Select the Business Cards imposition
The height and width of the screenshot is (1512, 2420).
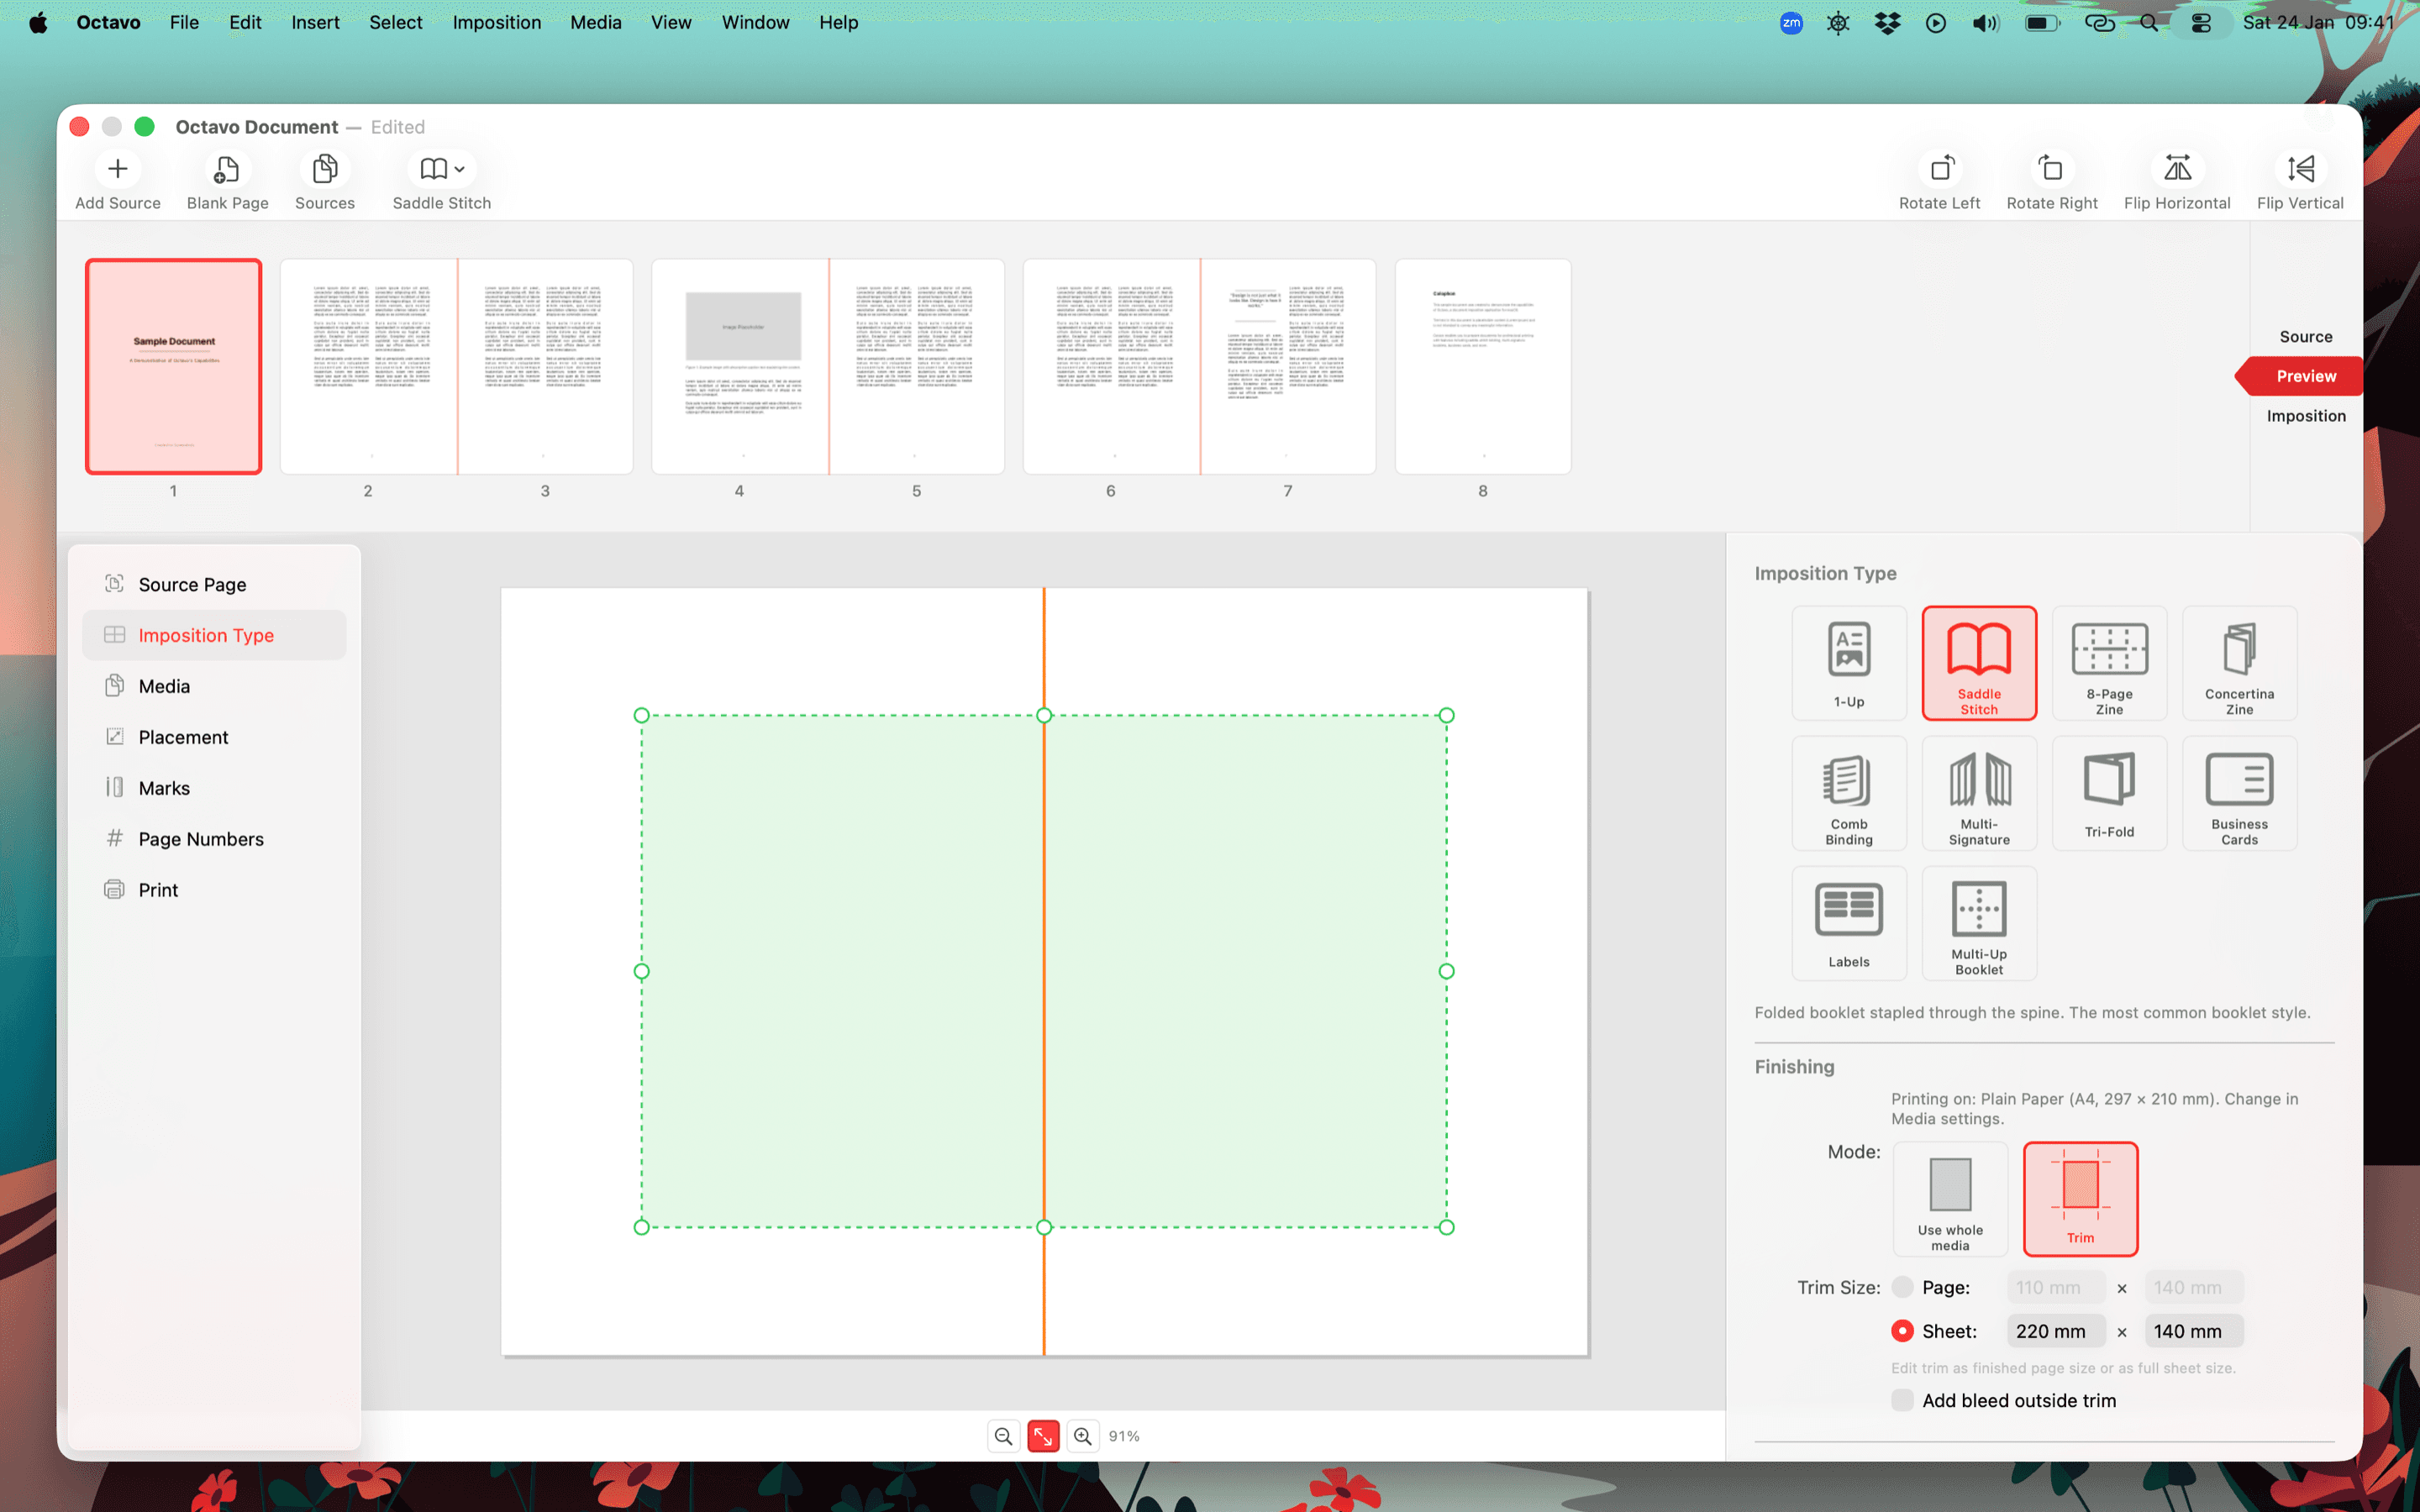point(2239,792)
